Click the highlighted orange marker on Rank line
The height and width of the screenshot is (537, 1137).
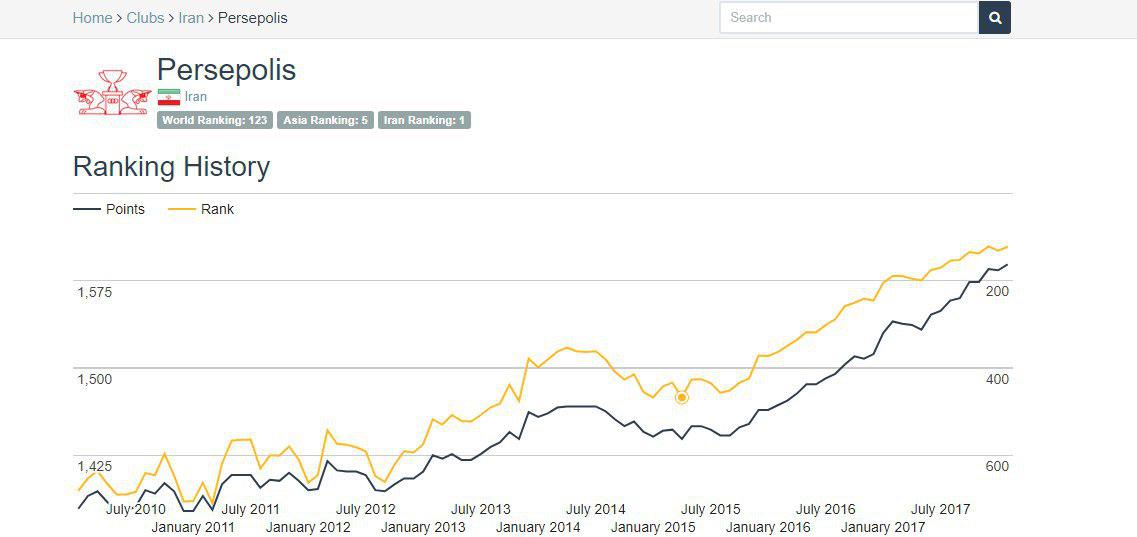pyautogui.click(x=682, y=397)
